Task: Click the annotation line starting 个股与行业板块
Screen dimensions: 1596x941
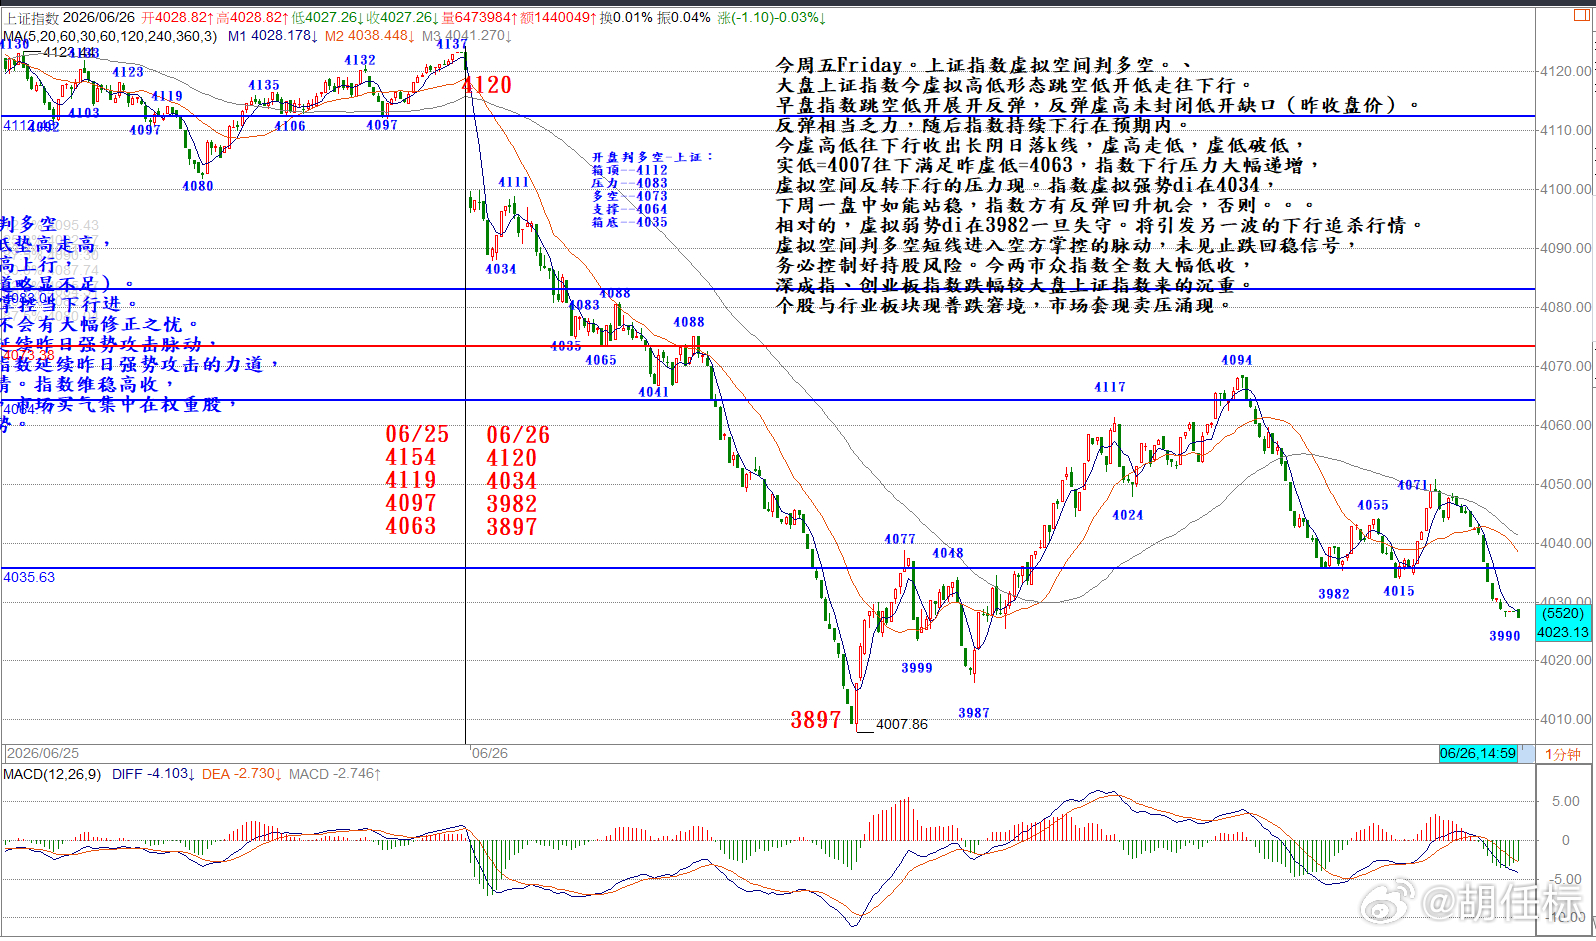Action: click(1004, 305)
